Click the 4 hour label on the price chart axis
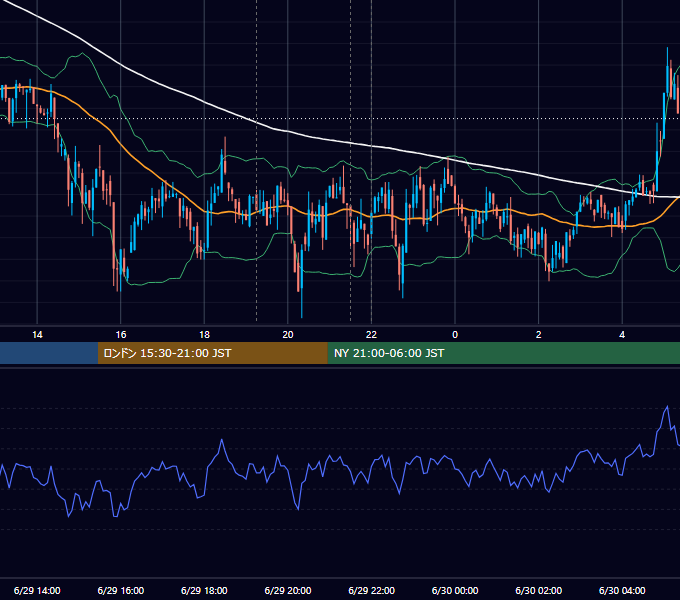680x600 pixels. (622, 335)
